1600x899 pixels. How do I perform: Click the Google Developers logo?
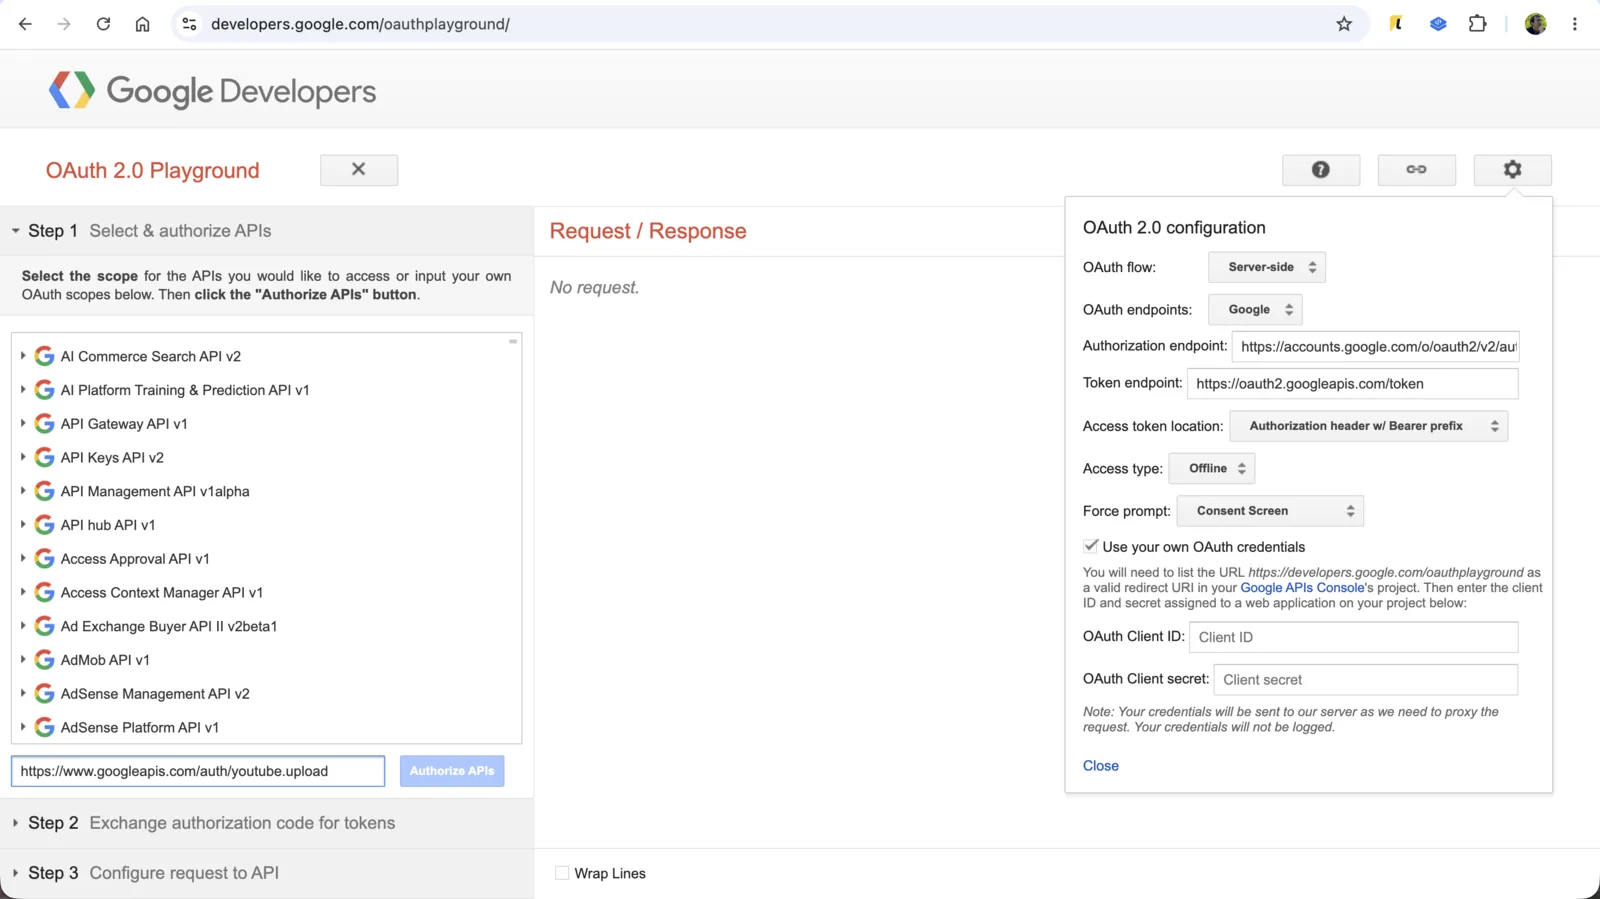point(212,91)
